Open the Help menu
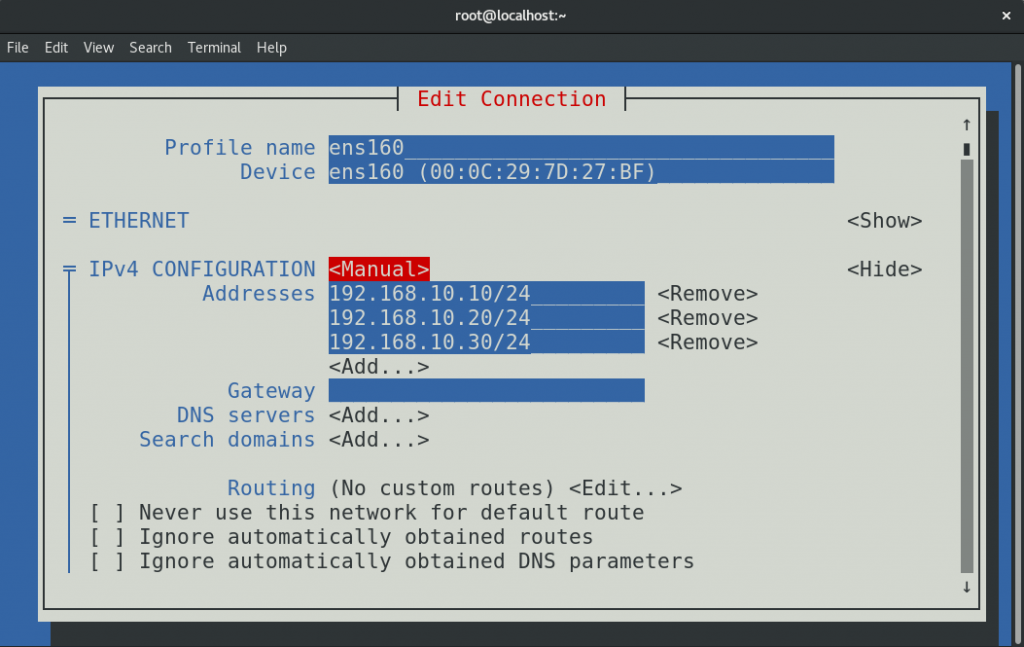This screenshot has height=647, width=1024. 271,47
